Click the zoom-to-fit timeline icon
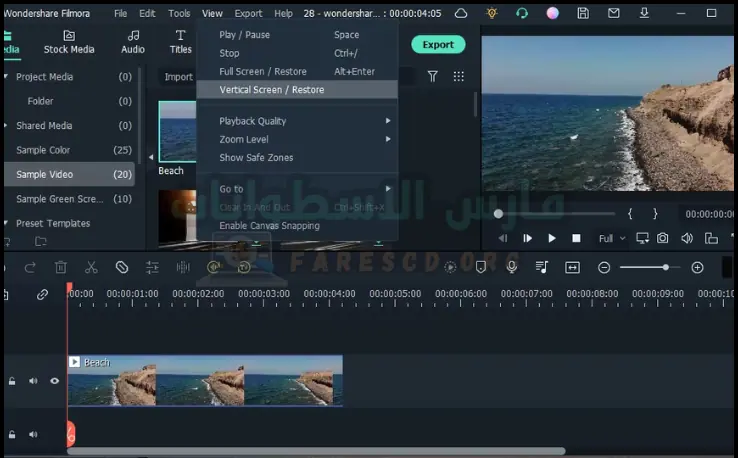738x458 pixels. point(572,267)
